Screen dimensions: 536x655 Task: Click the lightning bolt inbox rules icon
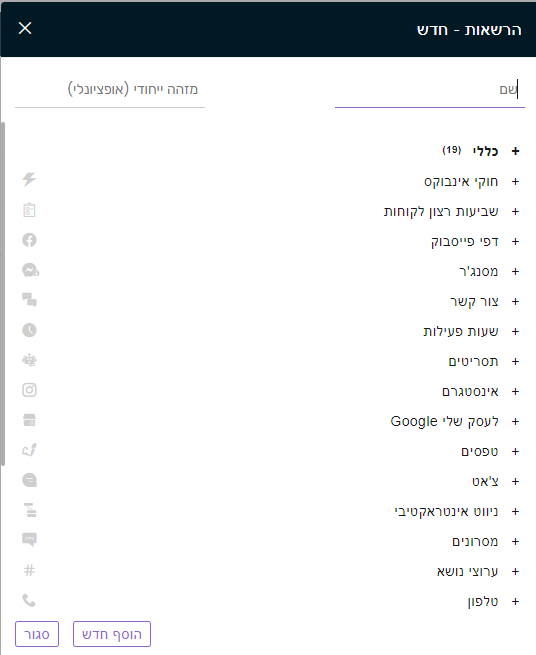pyautogui.click(x=29, y=180)
